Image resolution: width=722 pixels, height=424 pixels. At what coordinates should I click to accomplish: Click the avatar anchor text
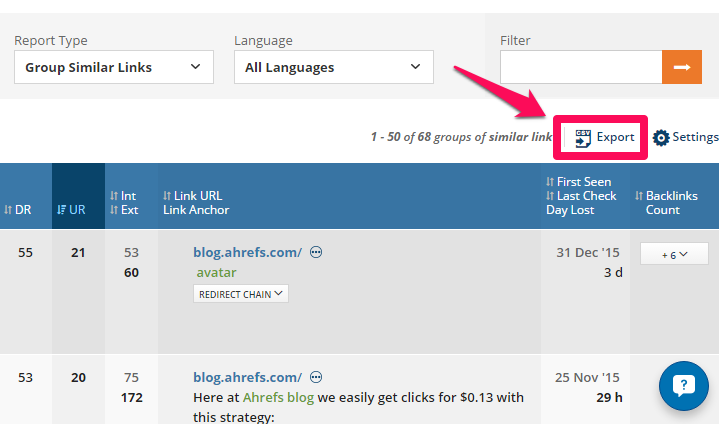(216, 273)
